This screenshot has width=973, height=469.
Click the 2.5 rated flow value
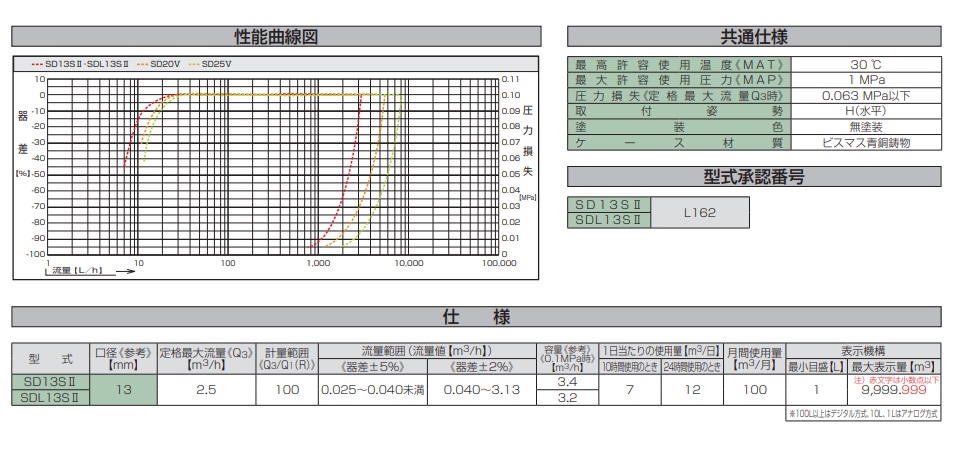click(206, 390)
